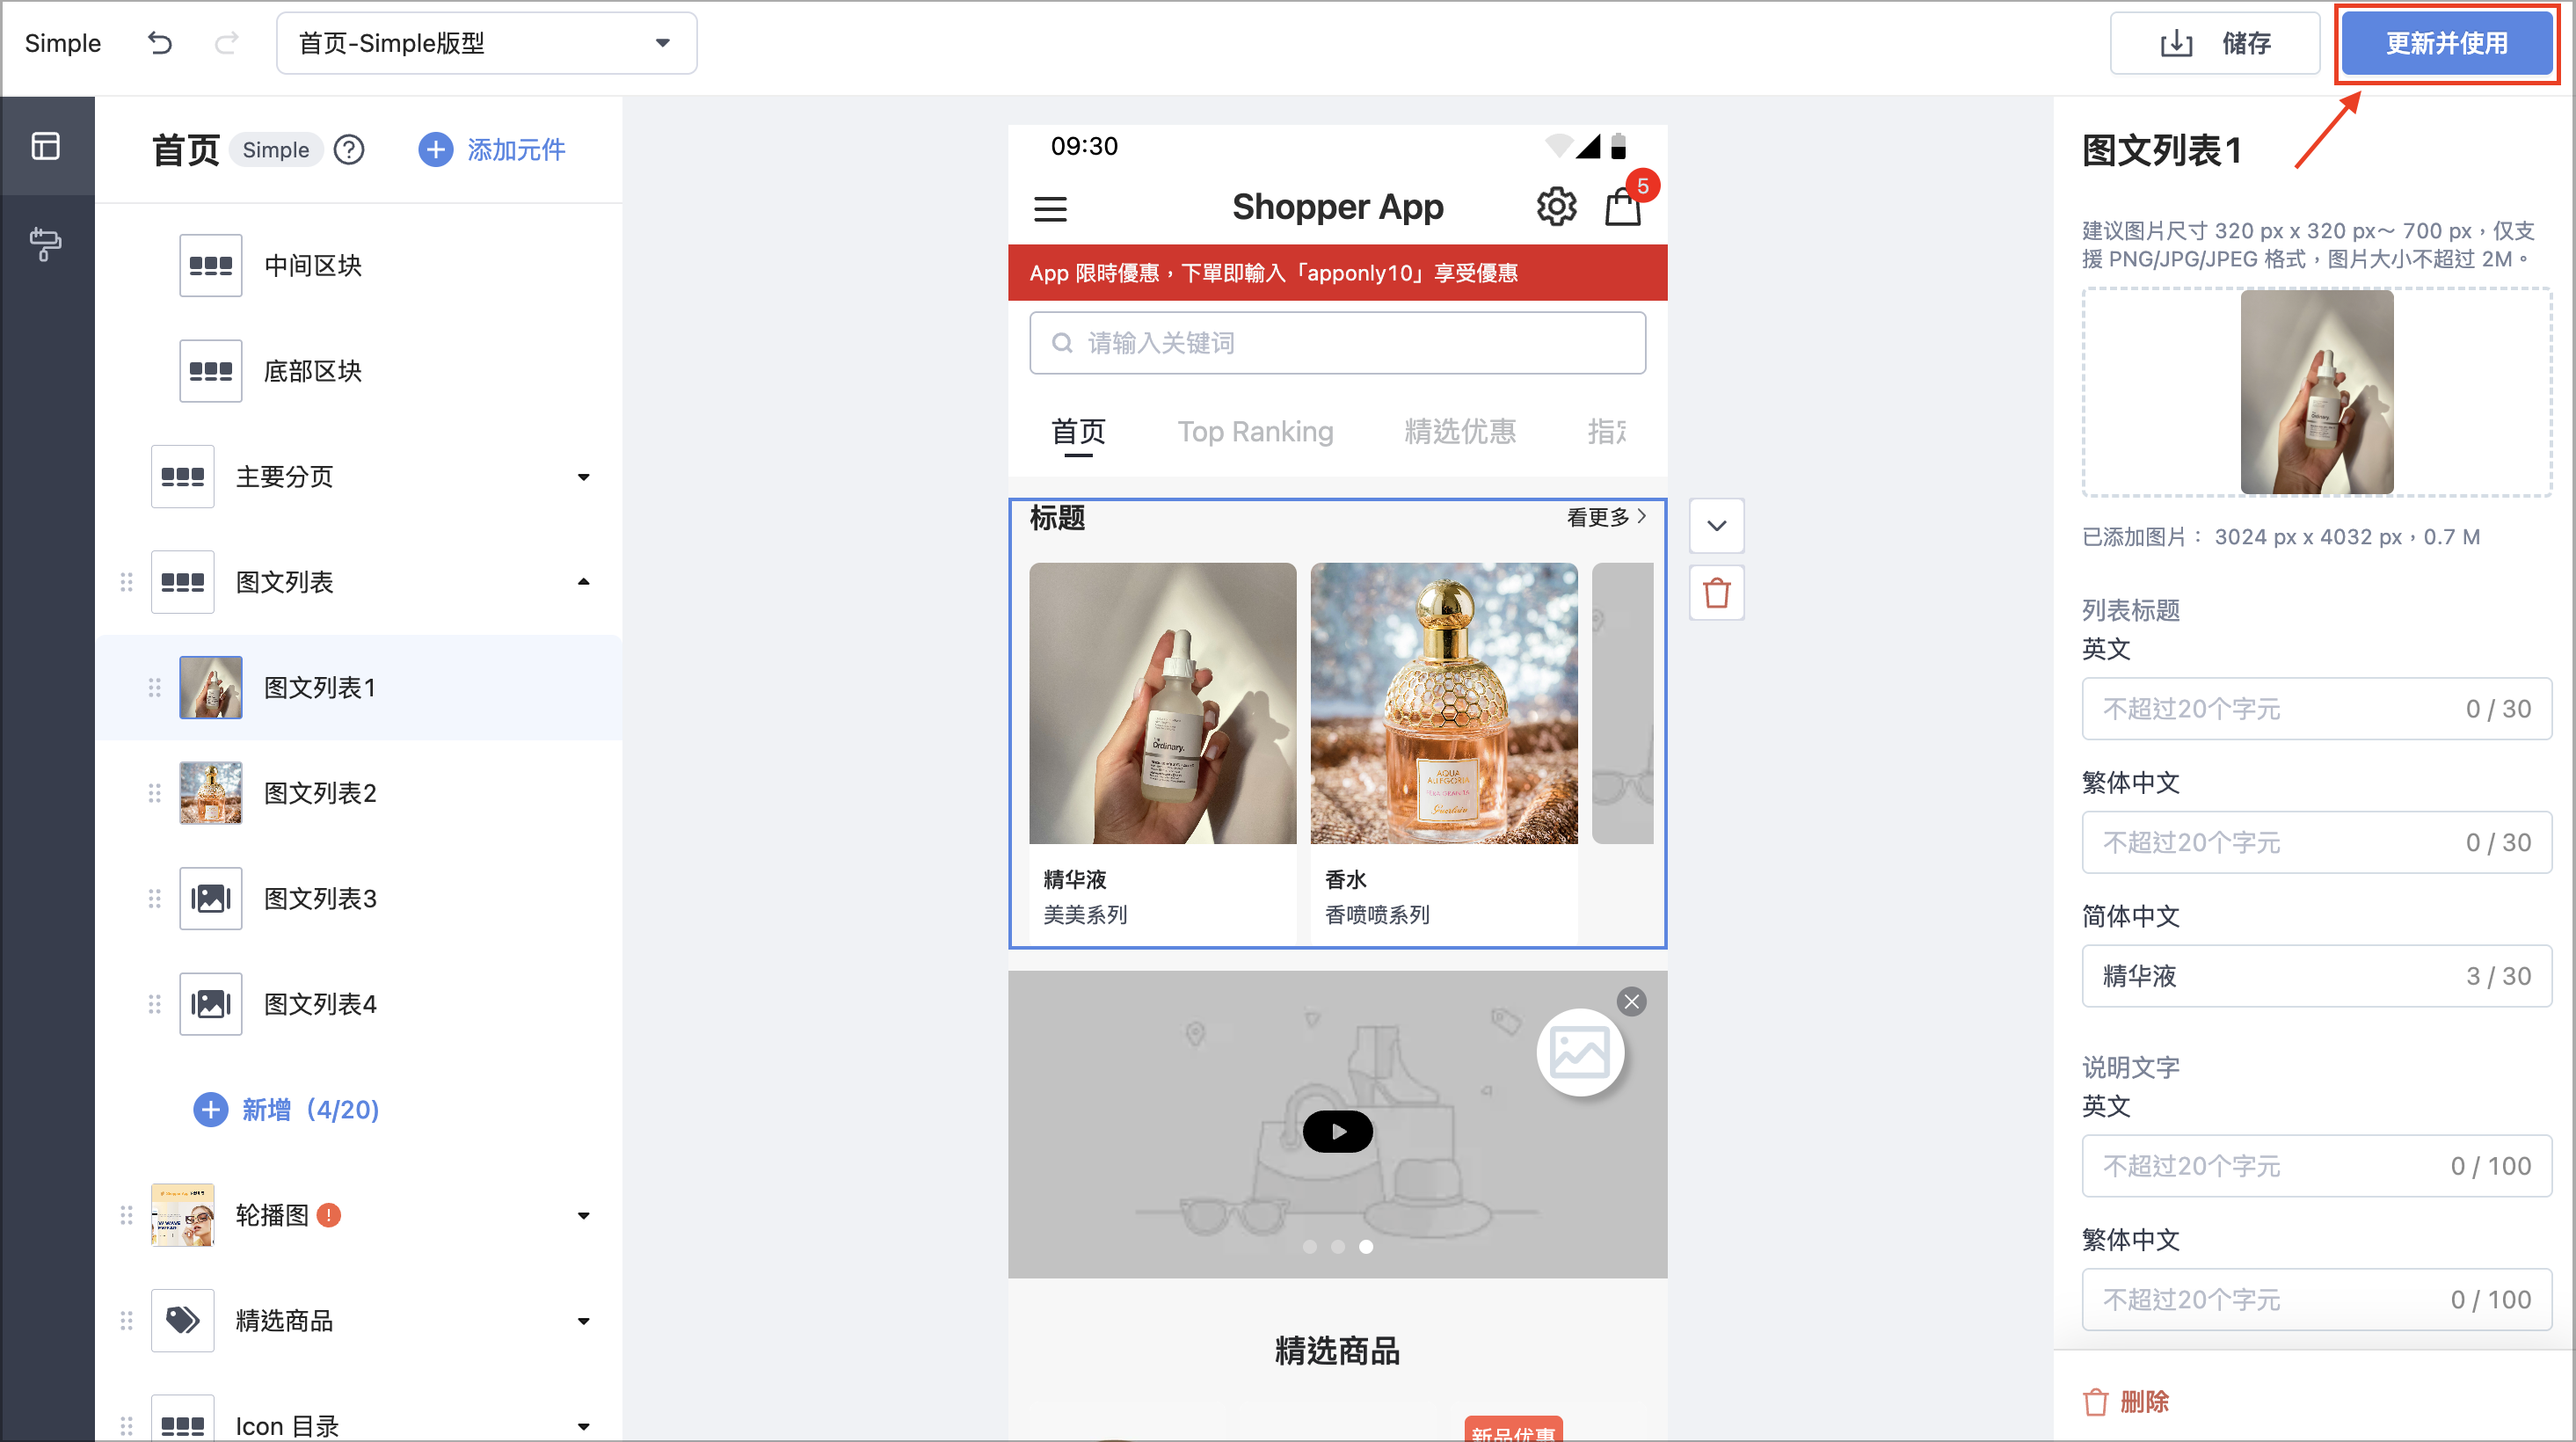Click the 香水 product card
This screenshot has height=1442, width=2576.
coord(1444,752)
